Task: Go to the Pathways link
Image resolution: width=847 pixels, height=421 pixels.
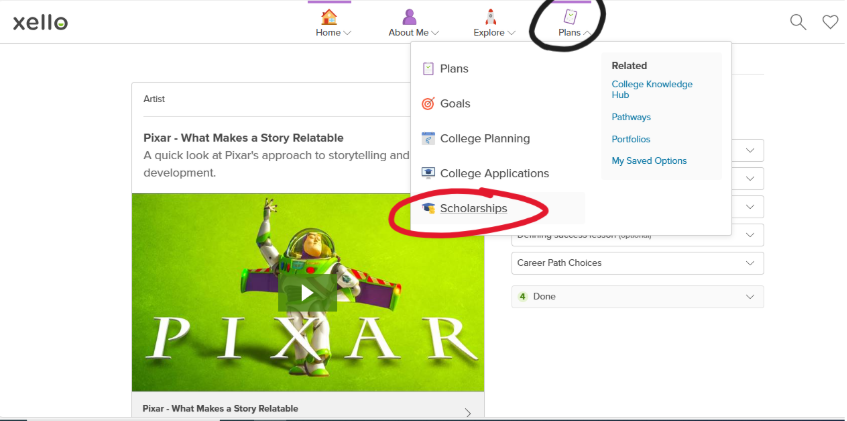Action: click(x=630, y=117)
